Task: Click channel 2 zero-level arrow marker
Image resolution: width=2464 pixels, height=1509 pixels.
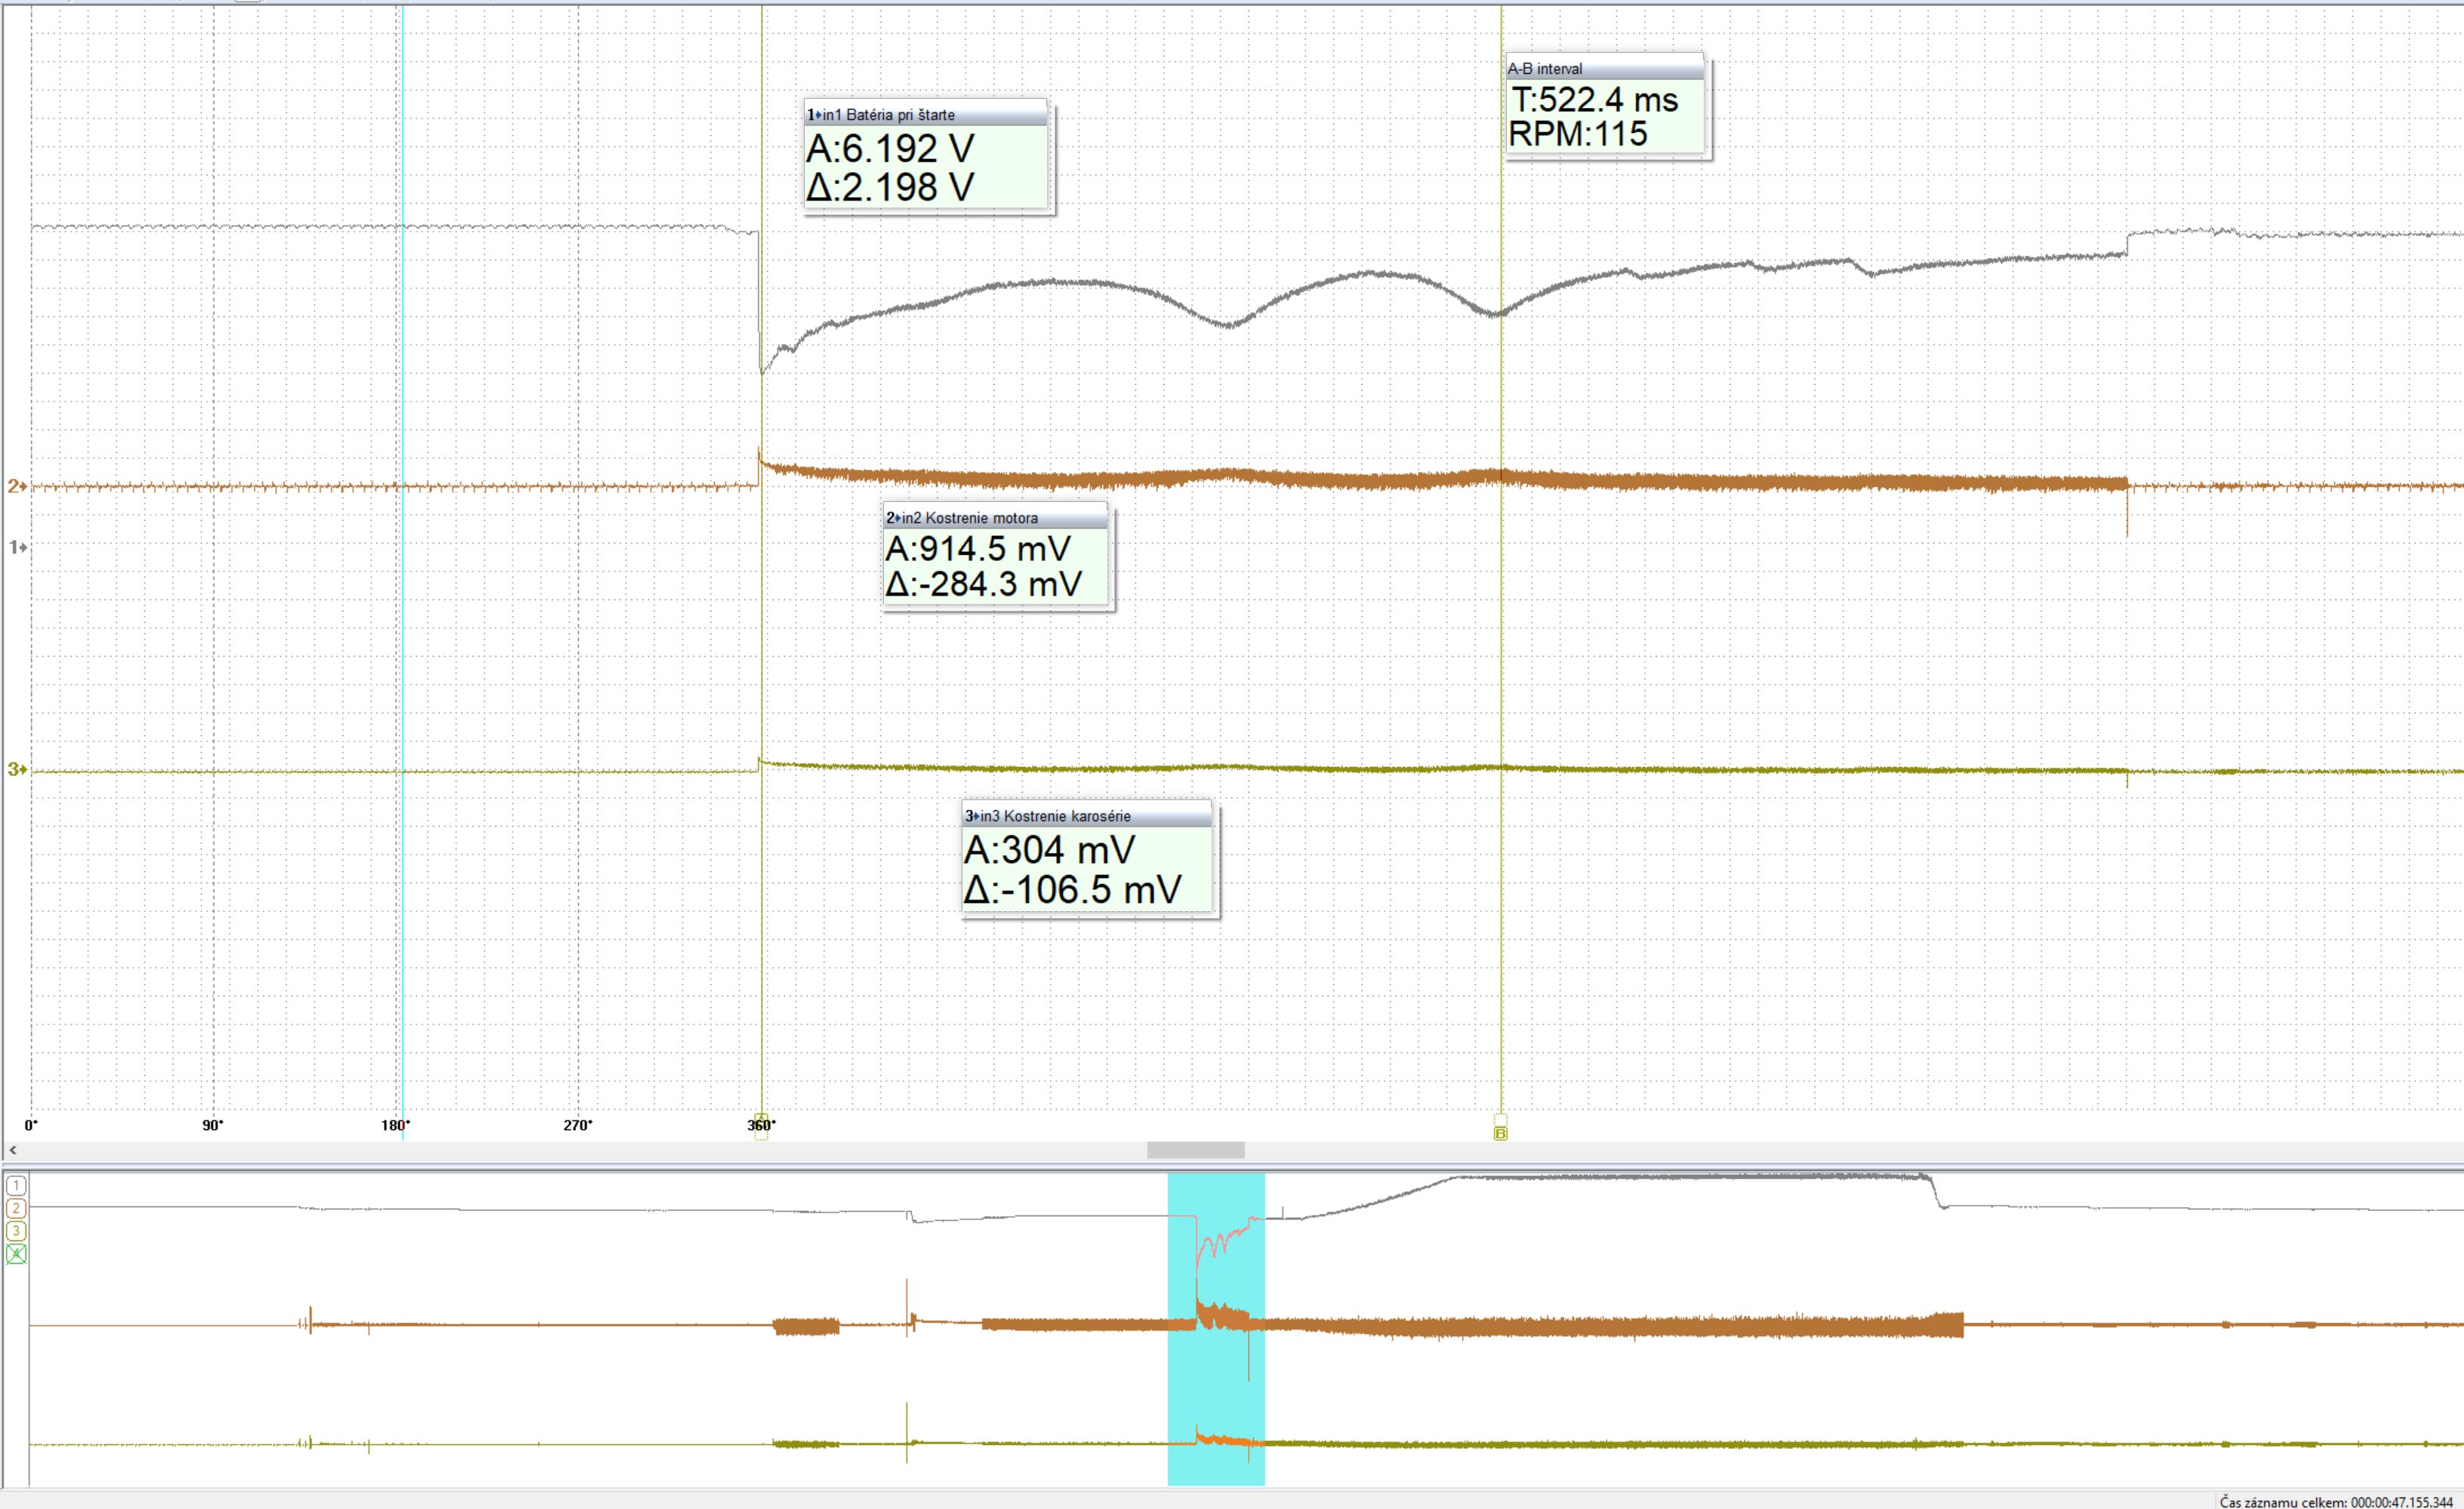Action: click(x=17, y=486)
